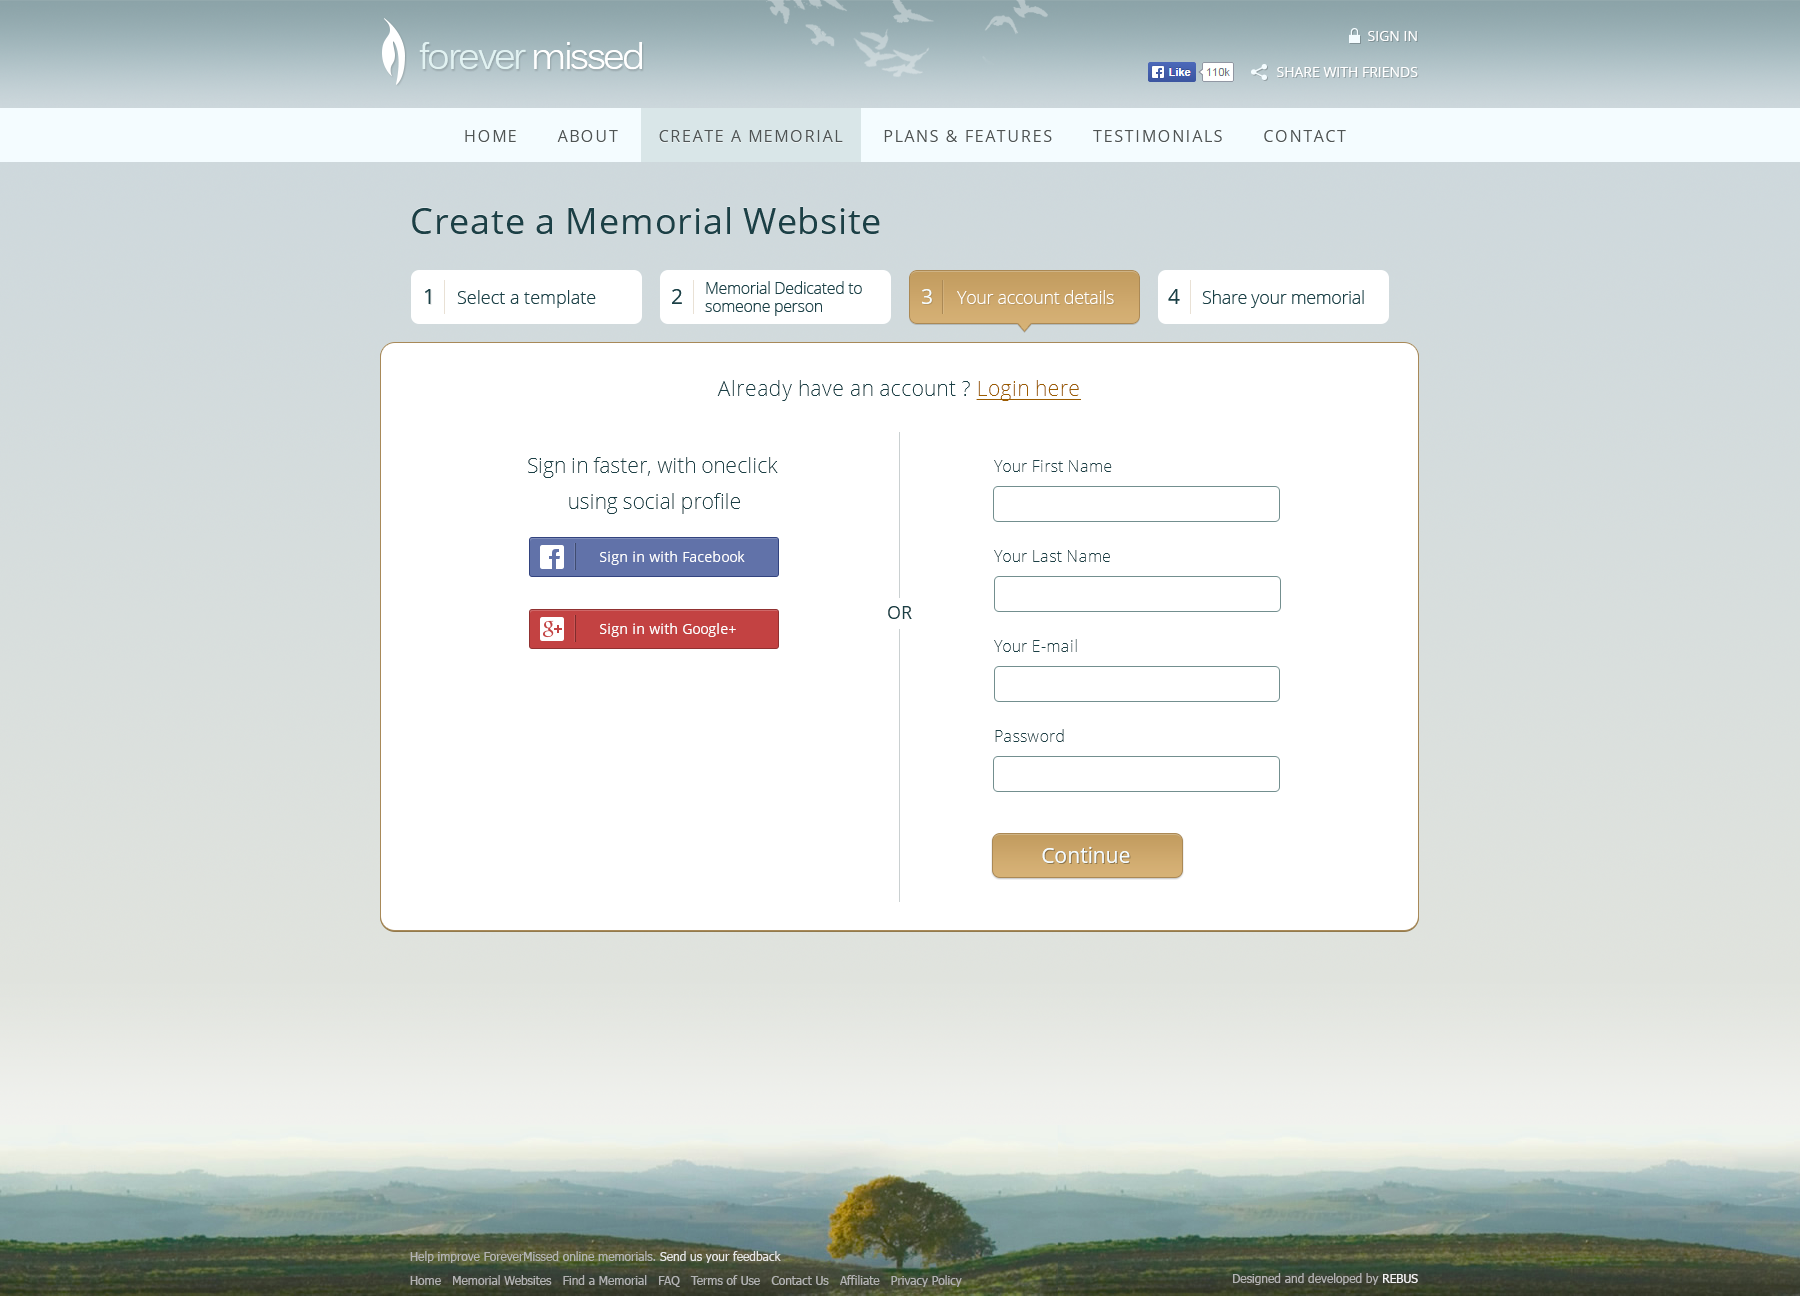Click the Forever Missed flame logo
This screenshot has width=1800, height=1296.
click(x=393, y=52)
